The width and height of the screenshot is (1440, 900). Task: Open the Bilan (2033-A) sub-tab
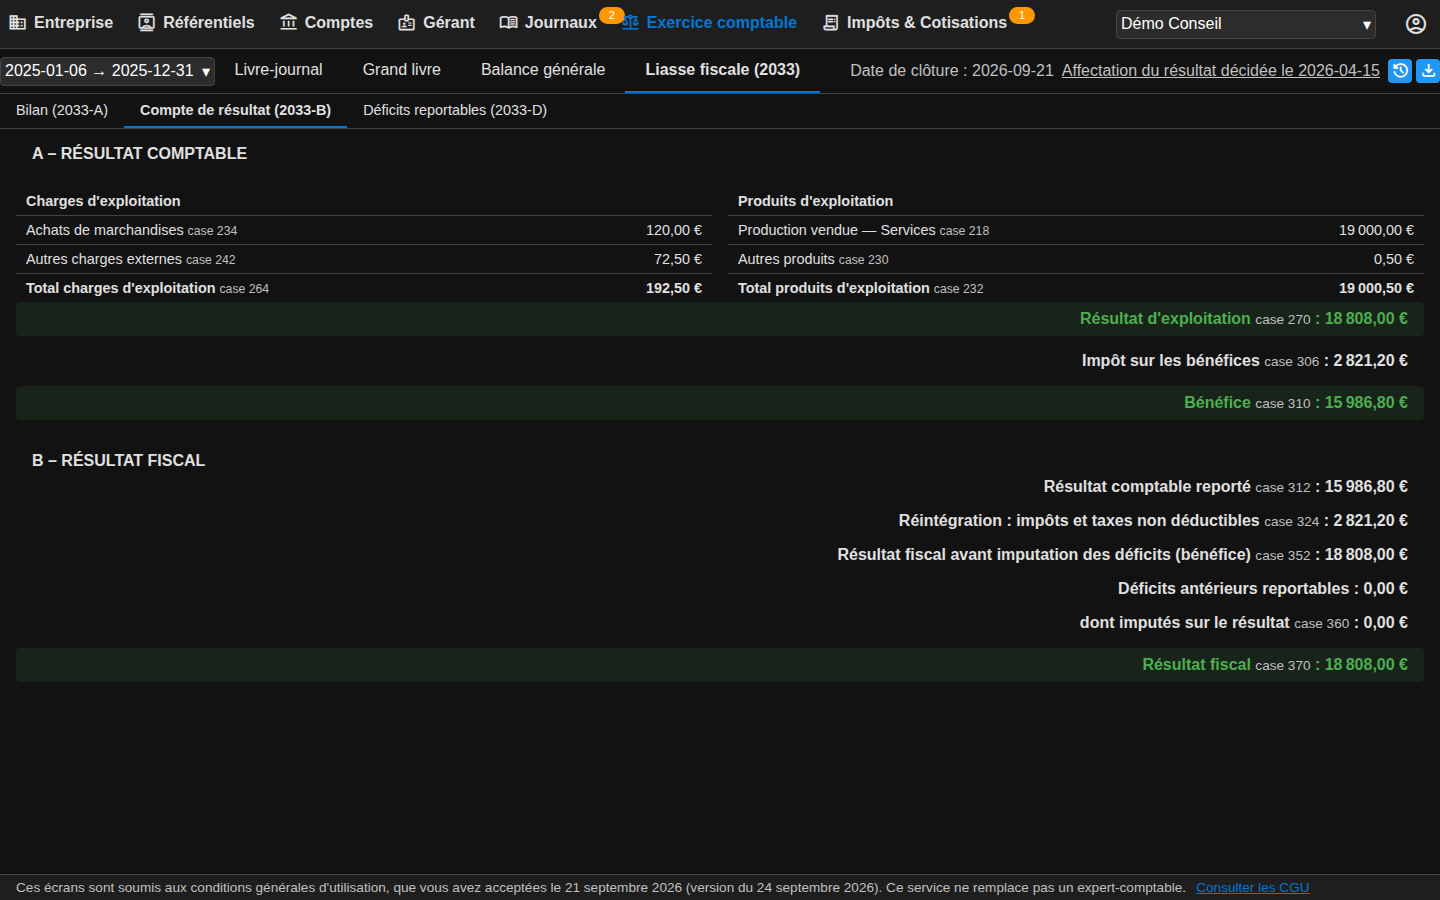62,110
